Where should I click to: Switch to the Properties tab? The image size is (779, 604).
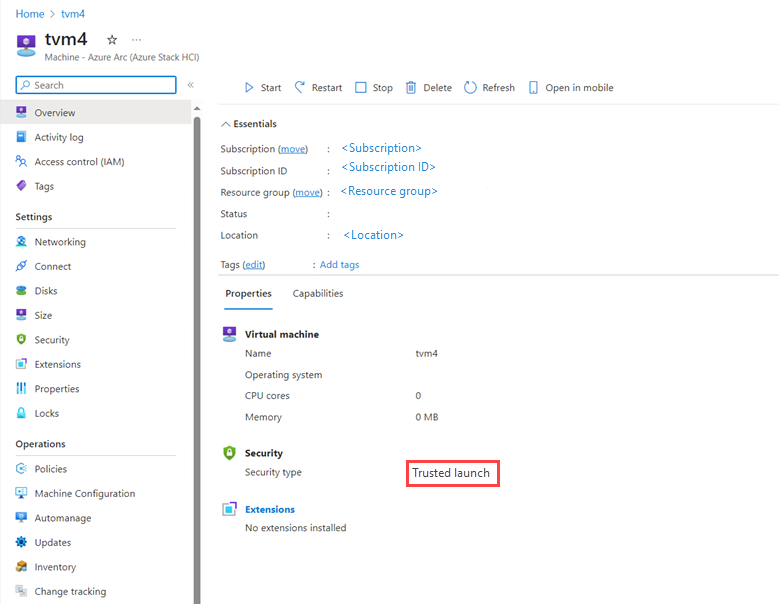[248, 294]
